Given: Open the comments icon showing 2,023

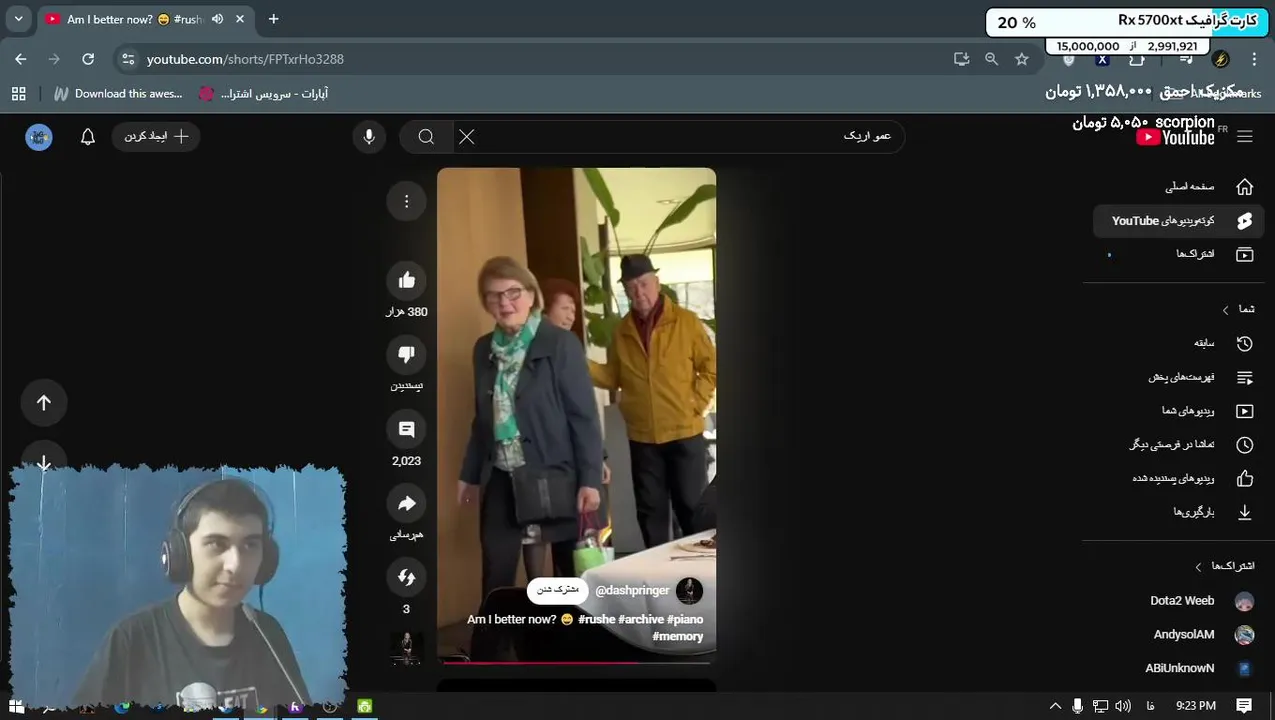Looking at the screenshot, I should (406, 429).
